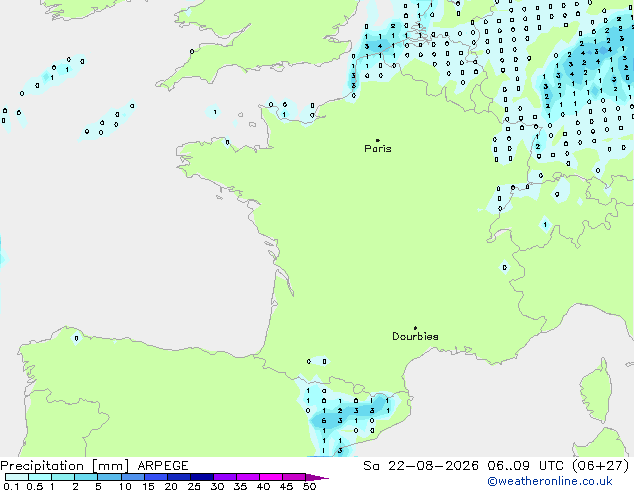Click the Dourbies location dot marker
This screenshot has height=490, width=634.
tap(415, 328)
